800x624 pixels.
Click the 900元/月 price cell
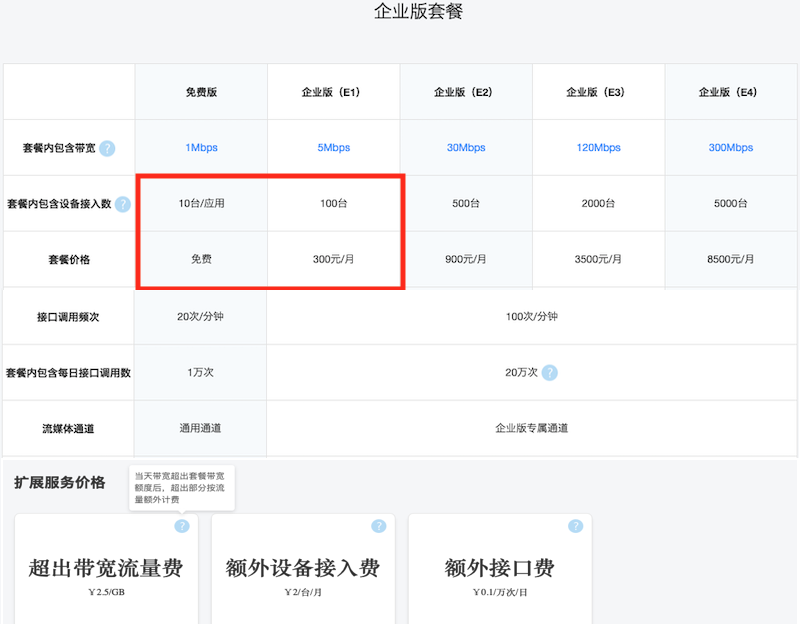(x=466, y=259)
